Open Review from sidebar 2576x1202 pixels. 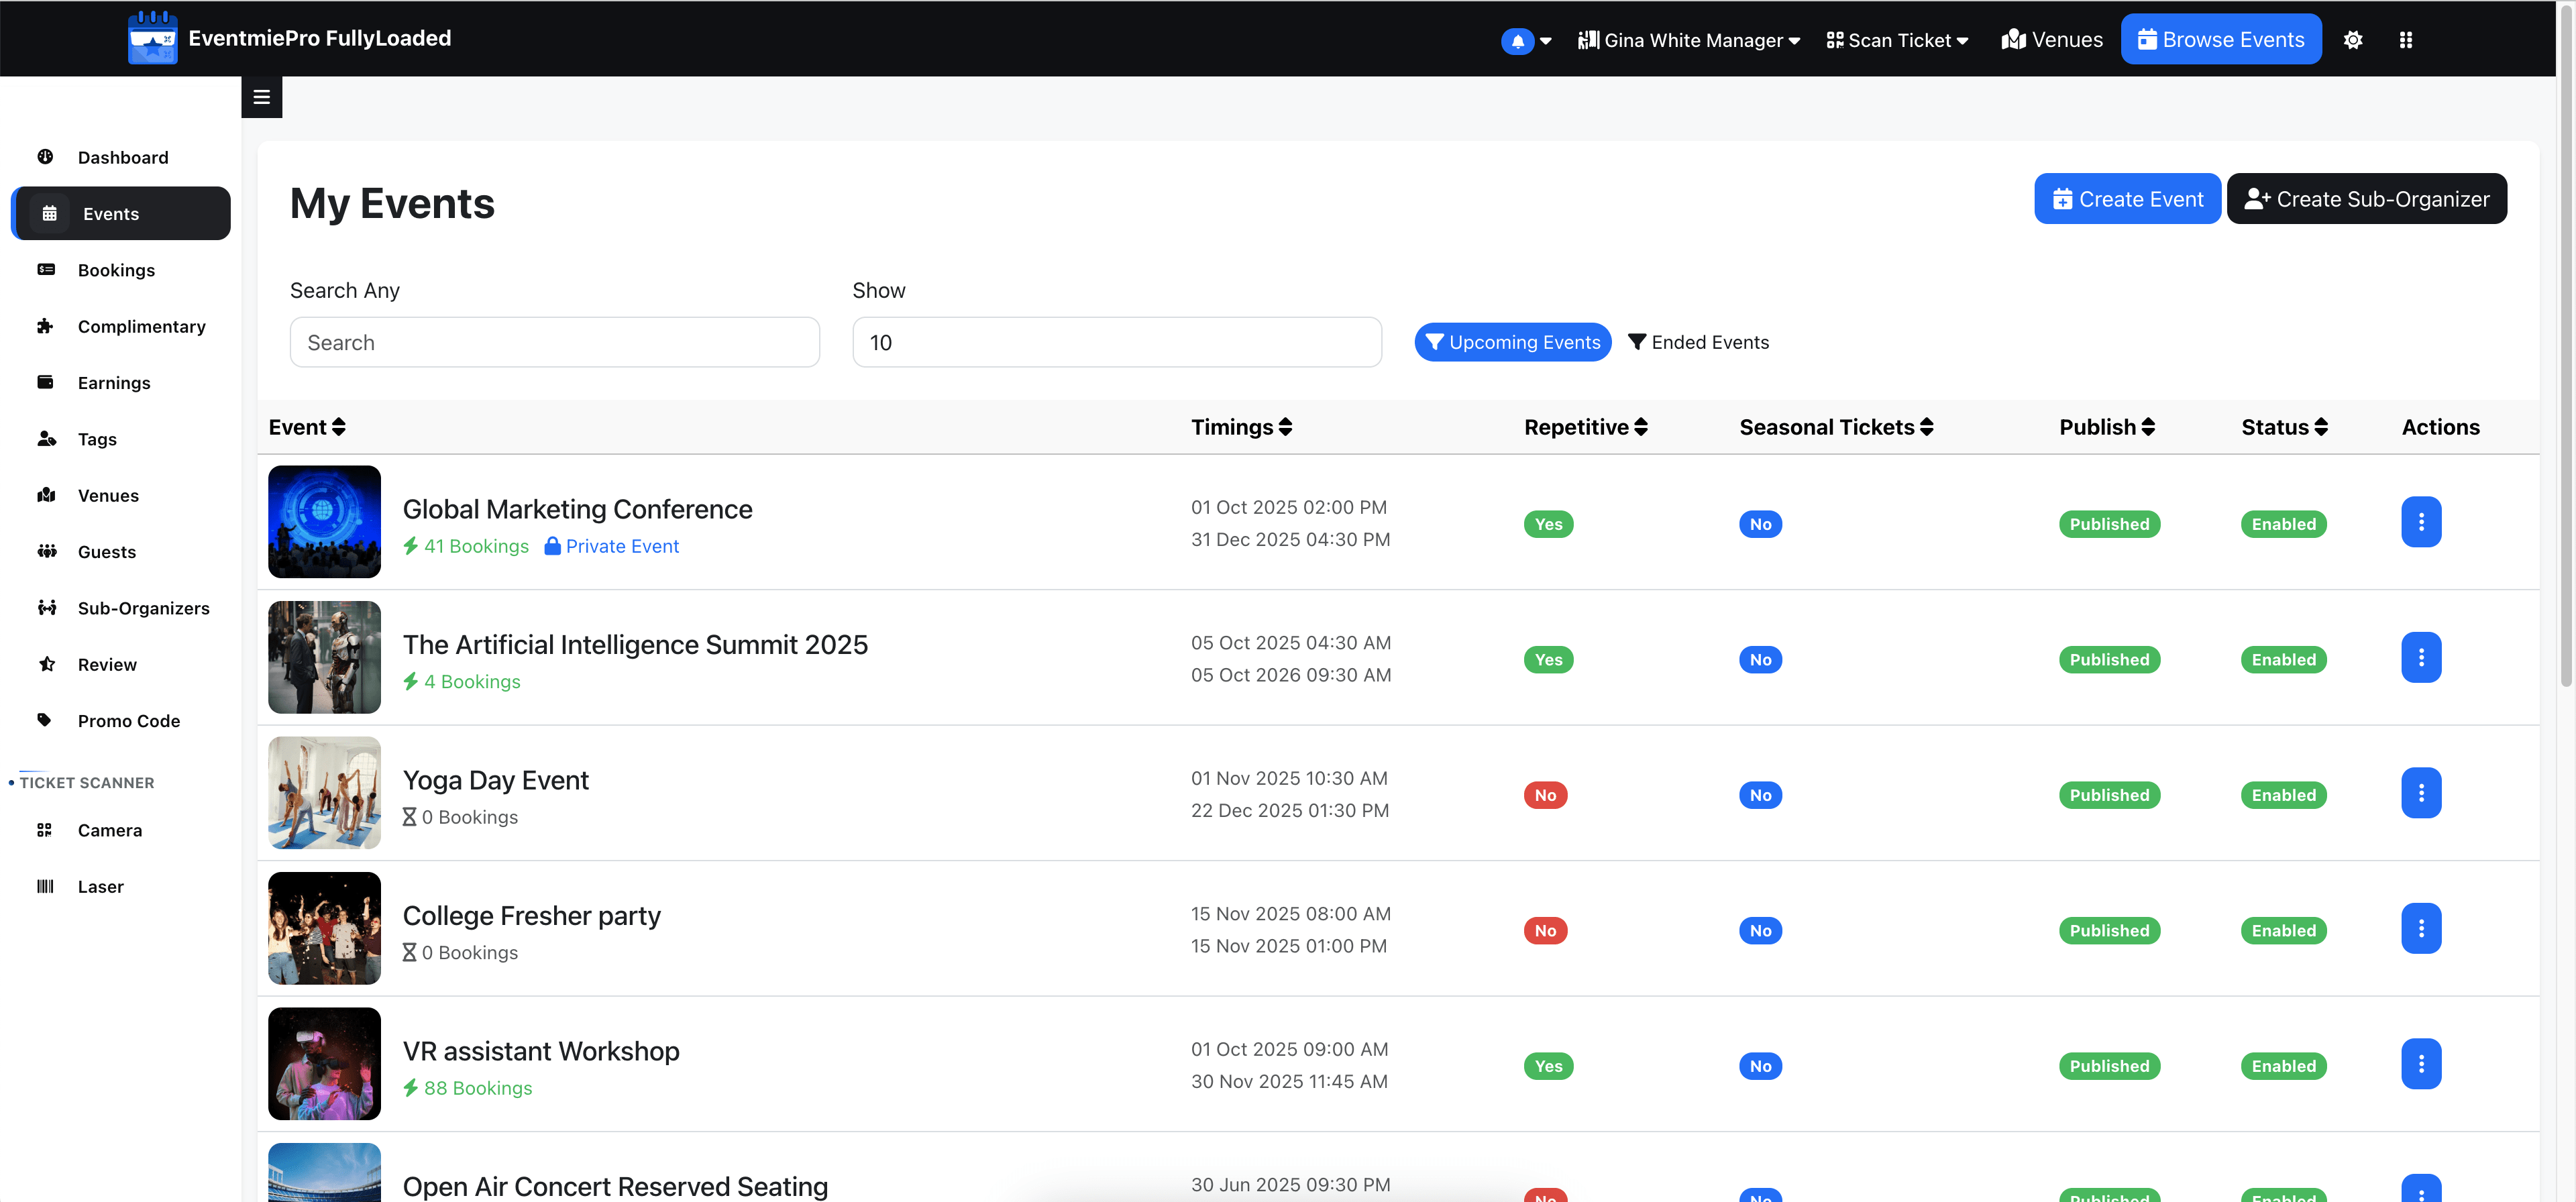tap(107, 665)
